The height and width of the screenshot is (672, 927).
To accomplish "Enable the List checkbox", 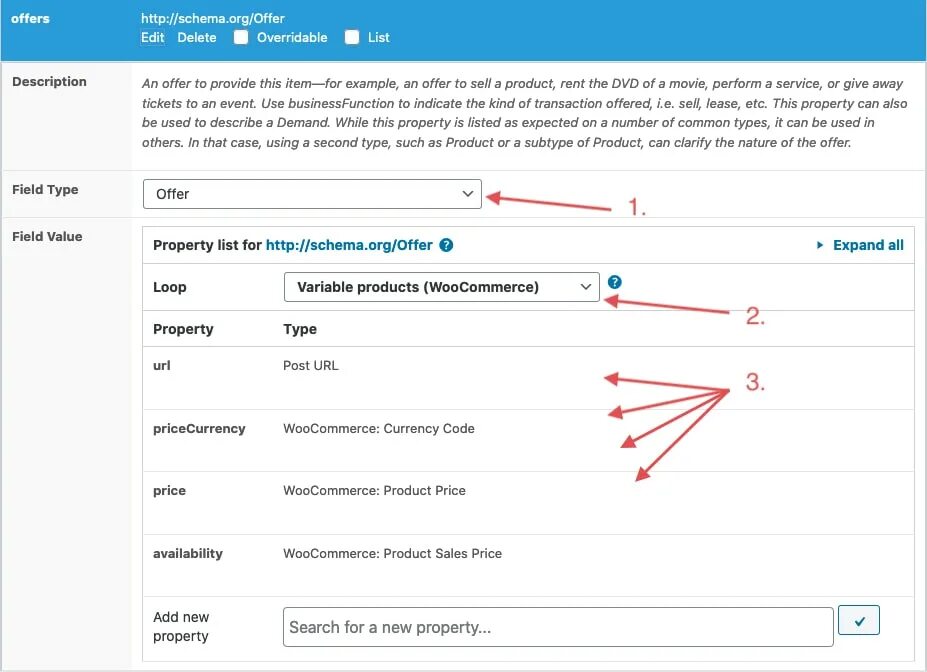I will [352, 37].
